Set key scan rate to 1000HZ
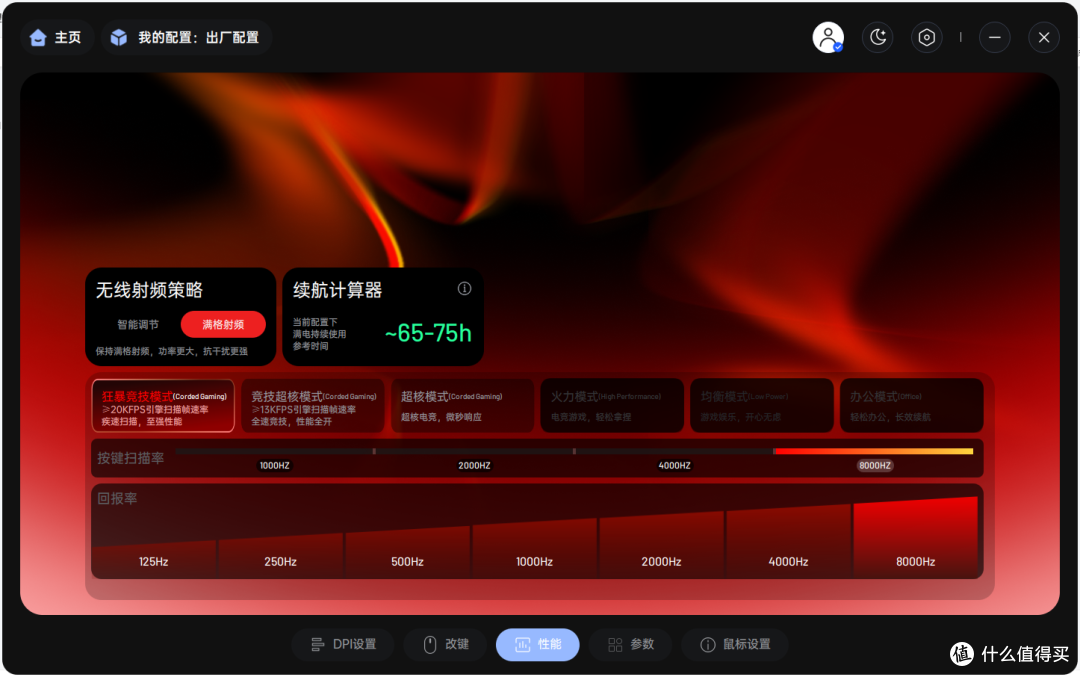The image size is (1080, 677). (x=274, y=466)
